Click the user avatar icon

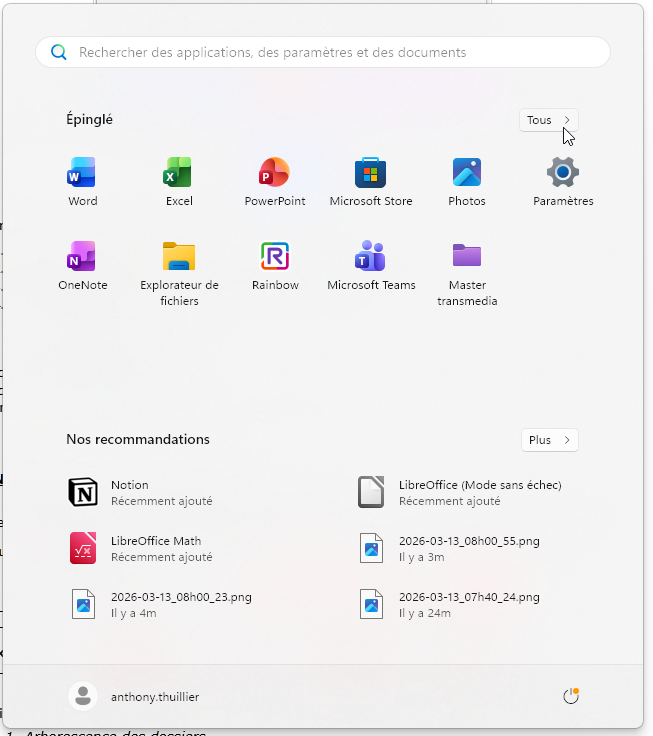tap(83, 696)
